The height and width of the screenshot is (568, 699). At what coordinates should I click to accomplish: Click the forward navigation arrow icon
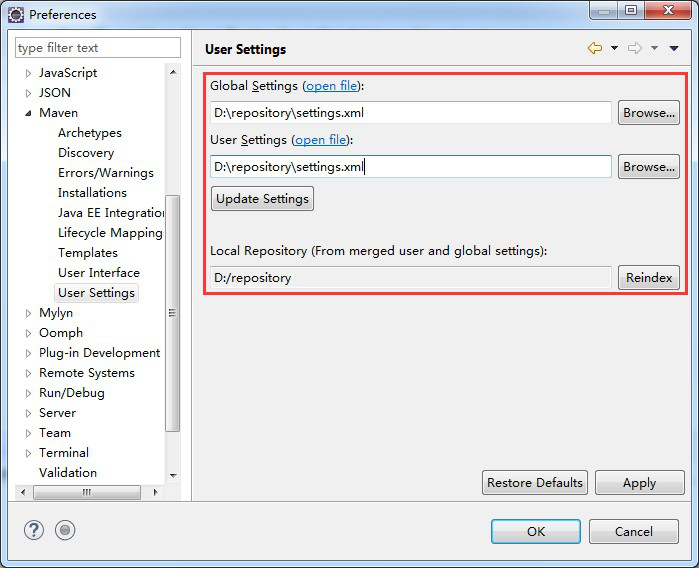point(634,48)
